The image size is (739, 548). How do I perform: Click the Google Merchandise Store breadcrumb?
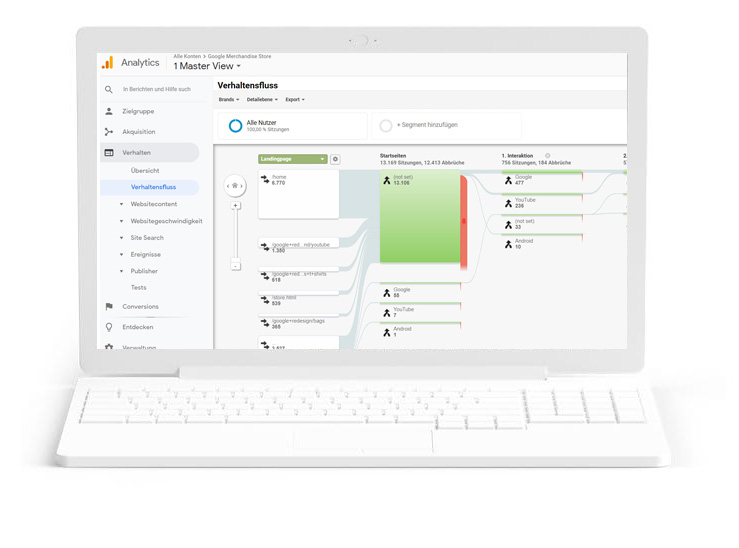click(x=239, y=56)
